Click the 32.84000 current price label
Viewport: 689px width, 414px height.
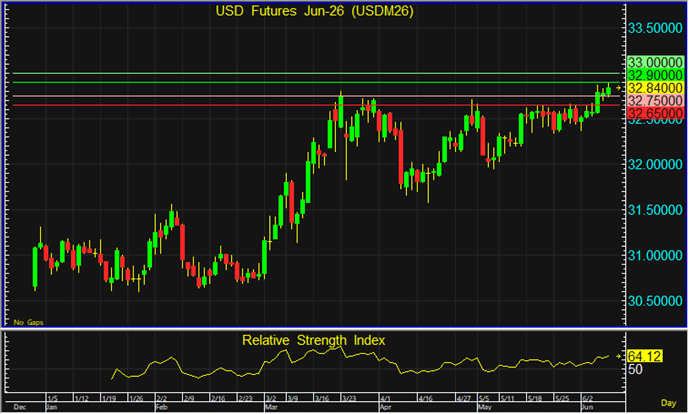click(x=655, y=88)
